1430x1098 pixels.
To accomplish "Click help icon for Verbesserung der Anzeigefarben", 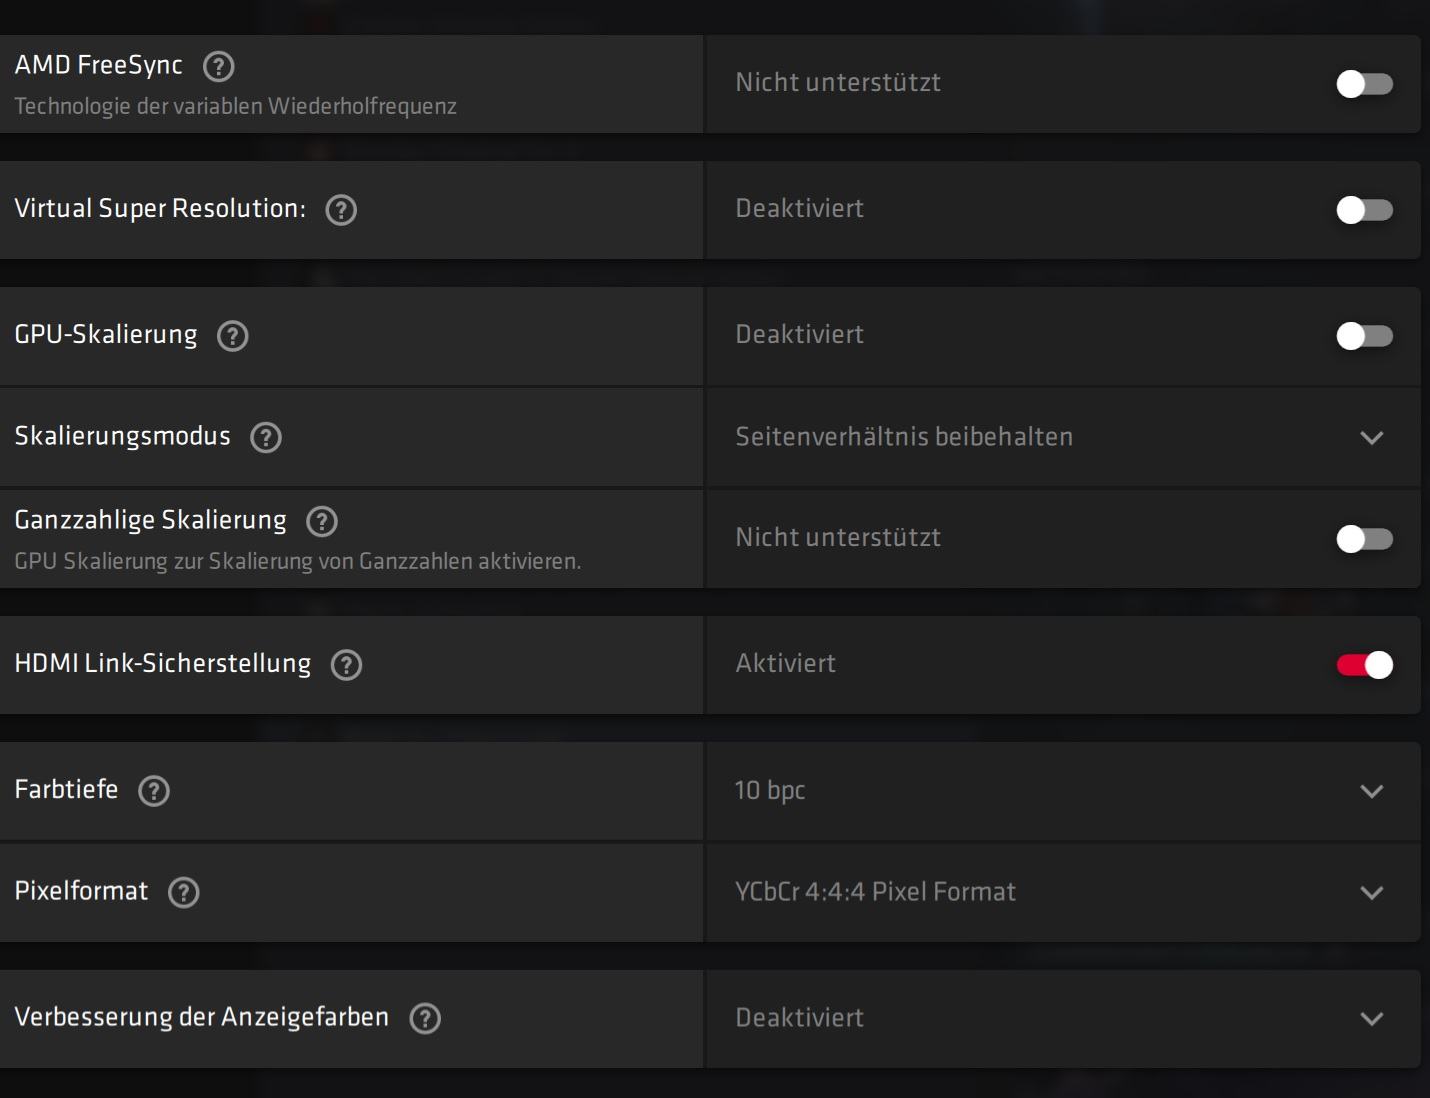I will (x=425, y=1018).
